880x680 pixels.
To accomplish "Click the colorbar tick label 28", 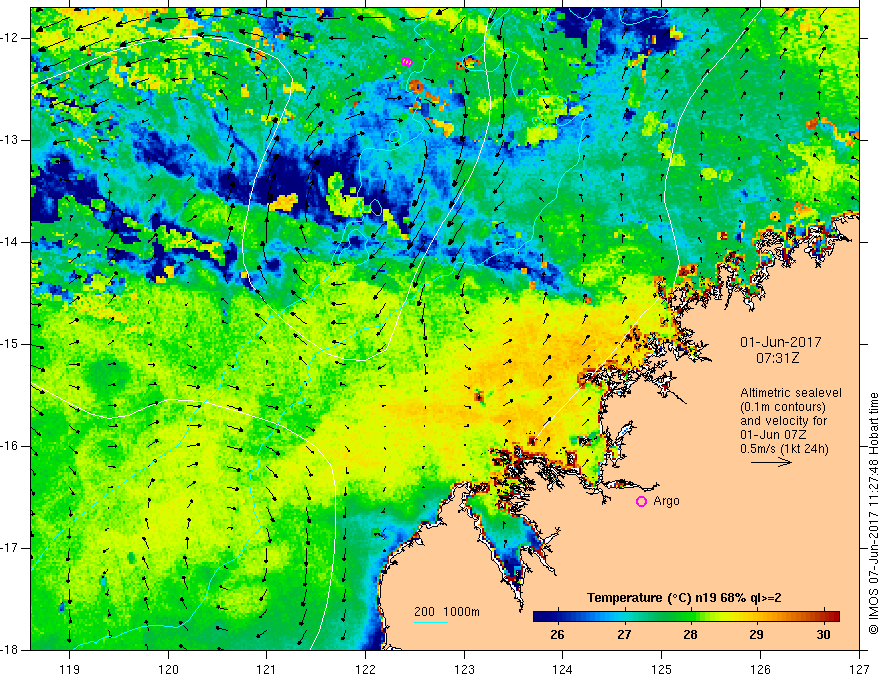I will pyautogui.click(x=690, y=635).
